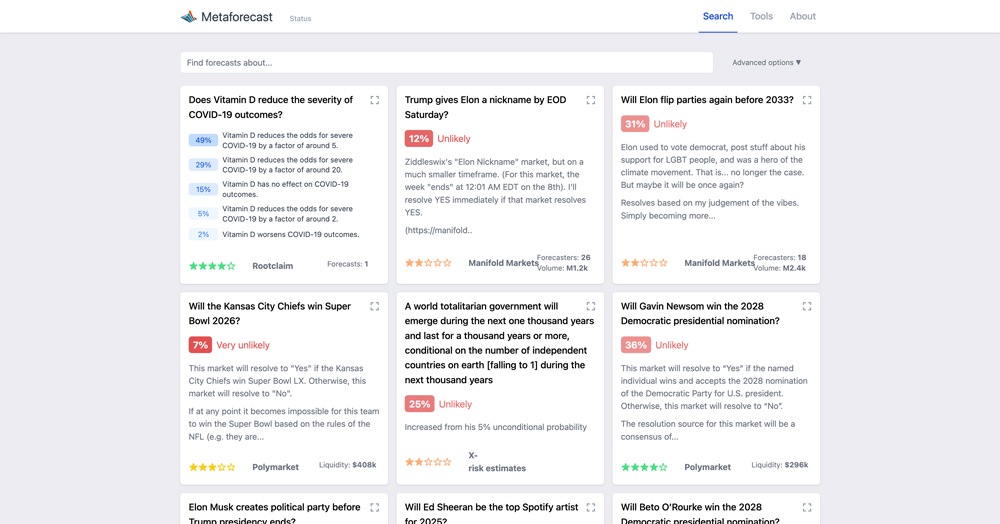This screenshot has height=524, width=1000.
Task: Switch to the Tools tab
Action: 761,17
